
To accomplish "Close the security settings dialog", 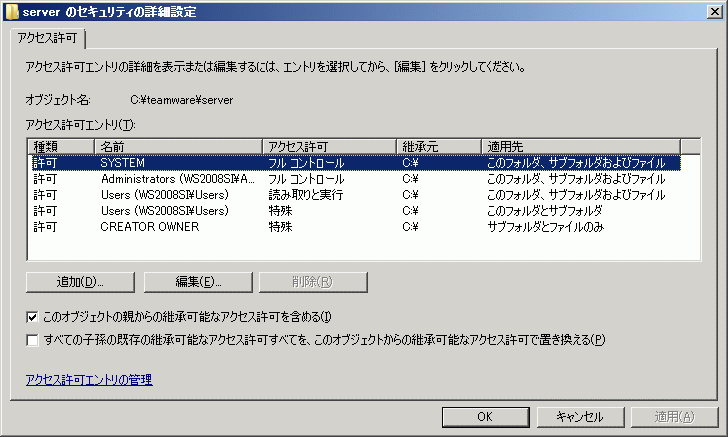I will (714, 12).
